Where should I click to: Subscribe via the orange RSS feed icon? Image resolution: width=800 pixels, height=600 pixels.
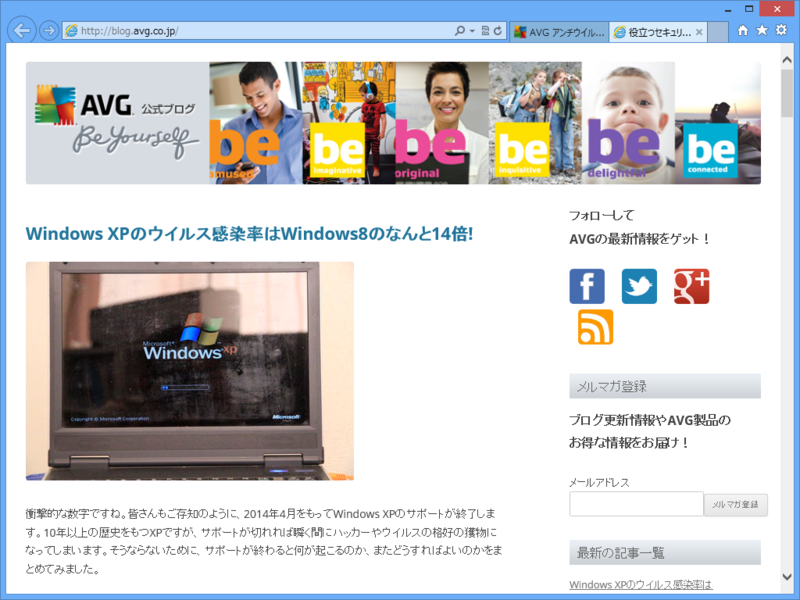point(597,327)
